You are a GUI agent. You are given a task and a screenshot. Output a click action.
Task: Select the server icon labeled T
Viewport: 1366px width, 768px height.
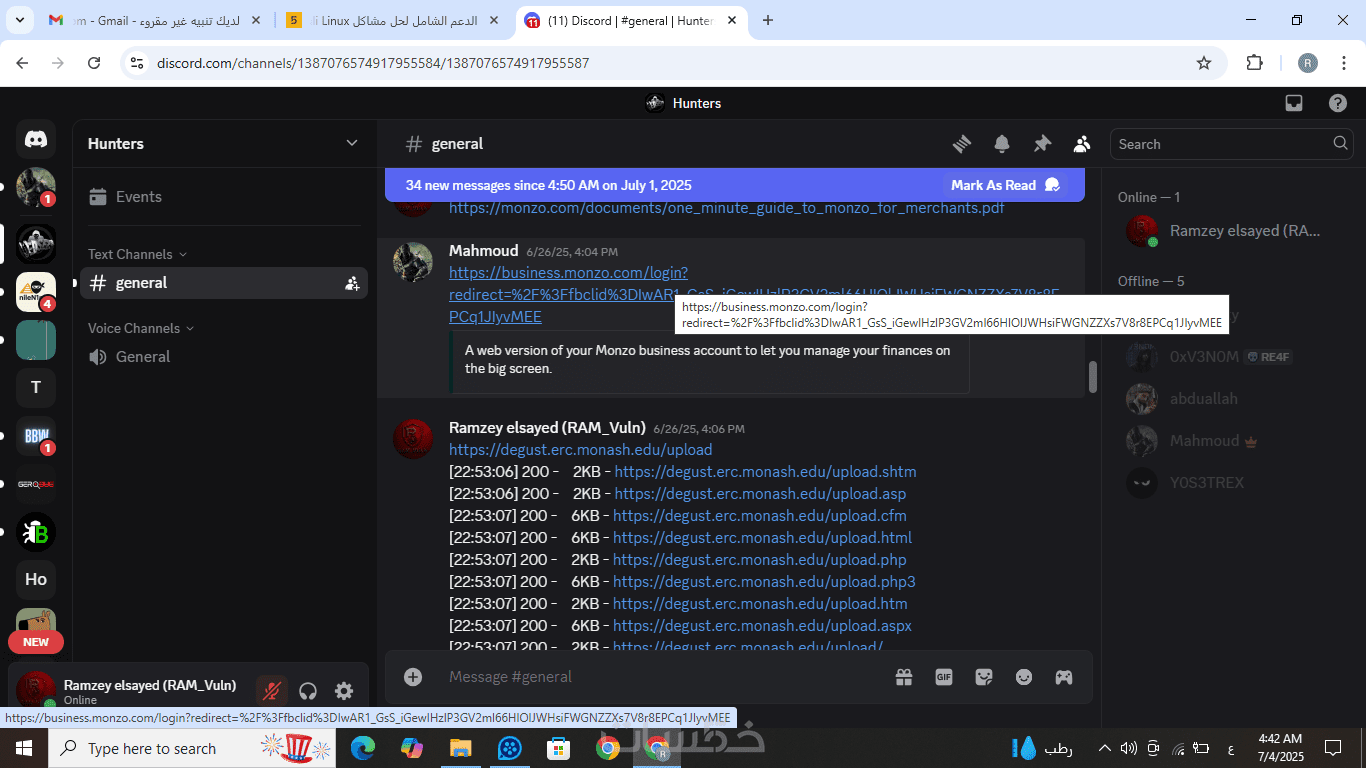pos(36,387)
